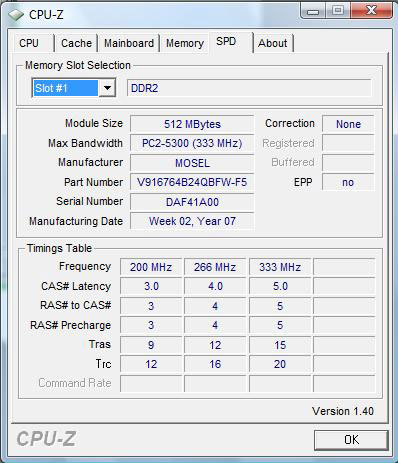398x463 pixels.
Task: Expand the Slot #1 dropdown arrow
Action: coord(107,88)
